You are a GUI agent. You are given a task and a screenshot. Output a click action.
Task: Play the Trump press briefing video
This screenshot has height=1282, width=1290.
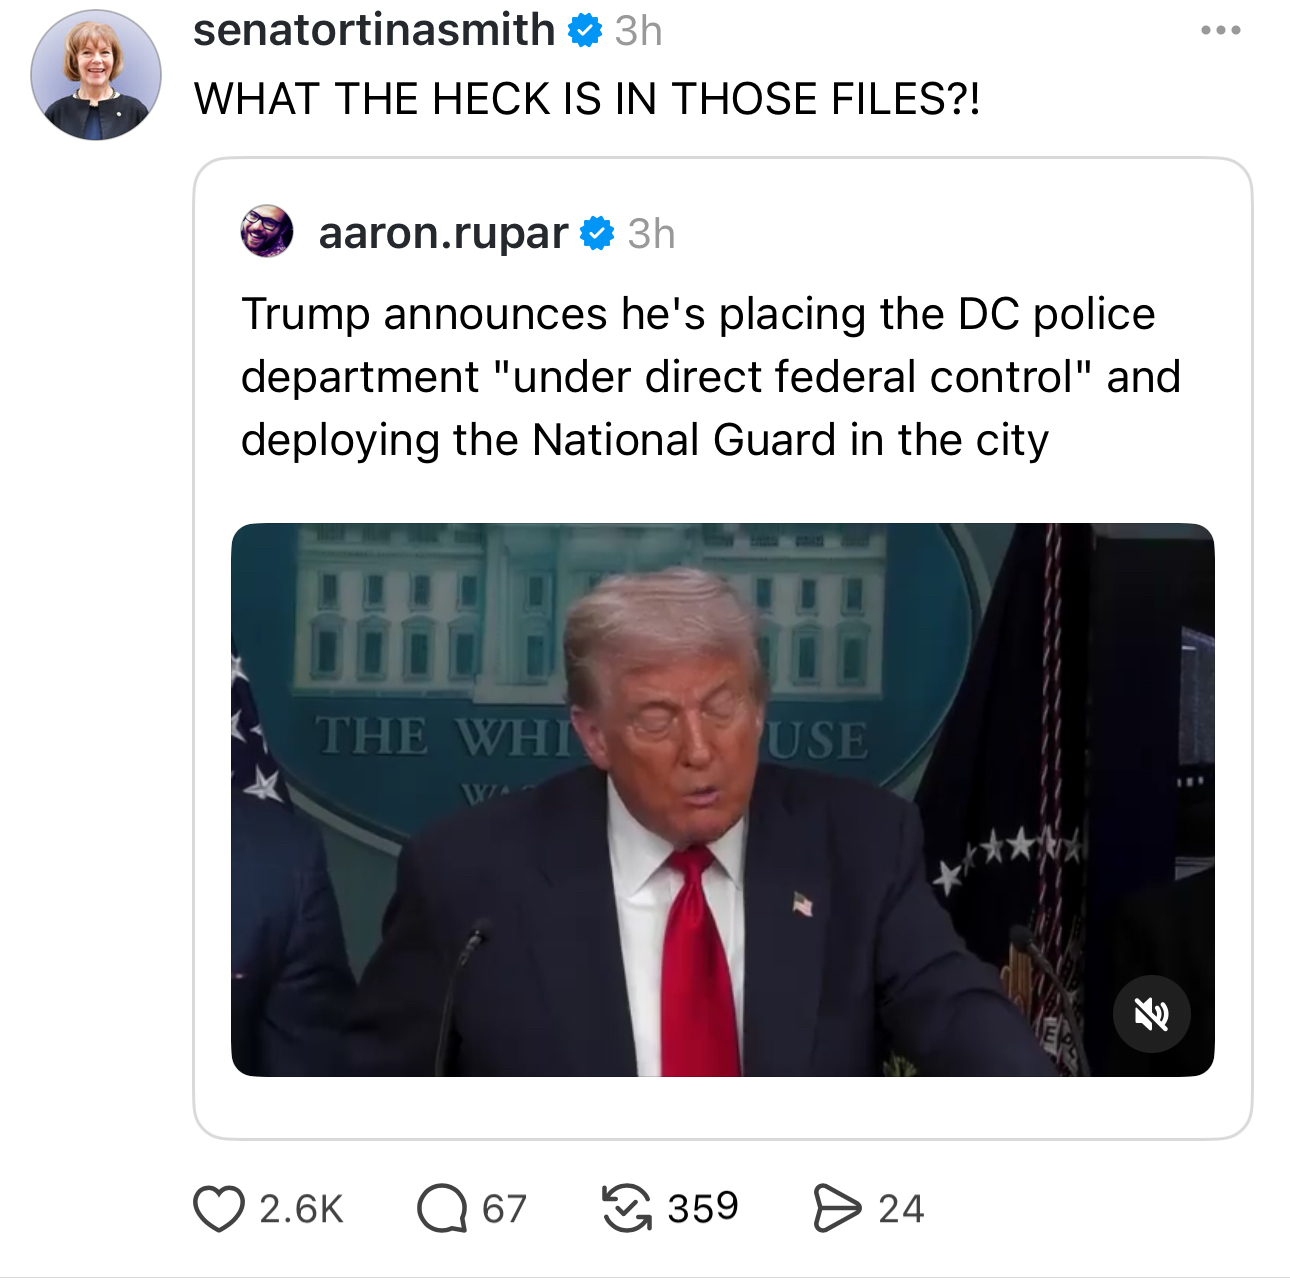click(722, 799)
